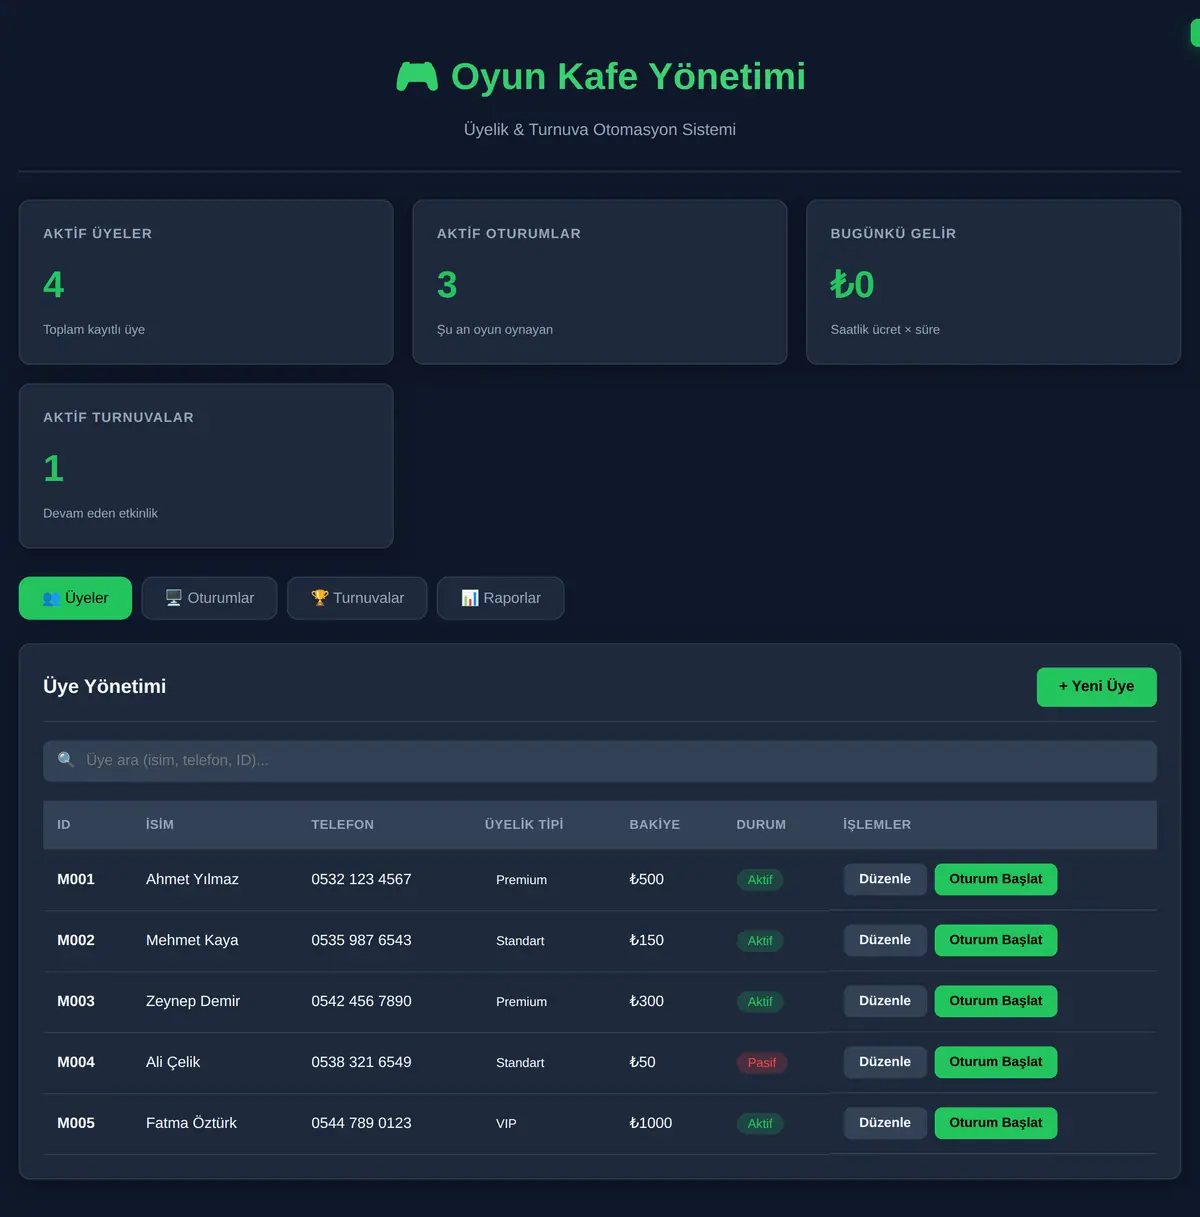Edit Fatma Öztürk's membership
Image resolution: width=1200 pixels, height=1217 pixels.
(x=885, y=1123)
